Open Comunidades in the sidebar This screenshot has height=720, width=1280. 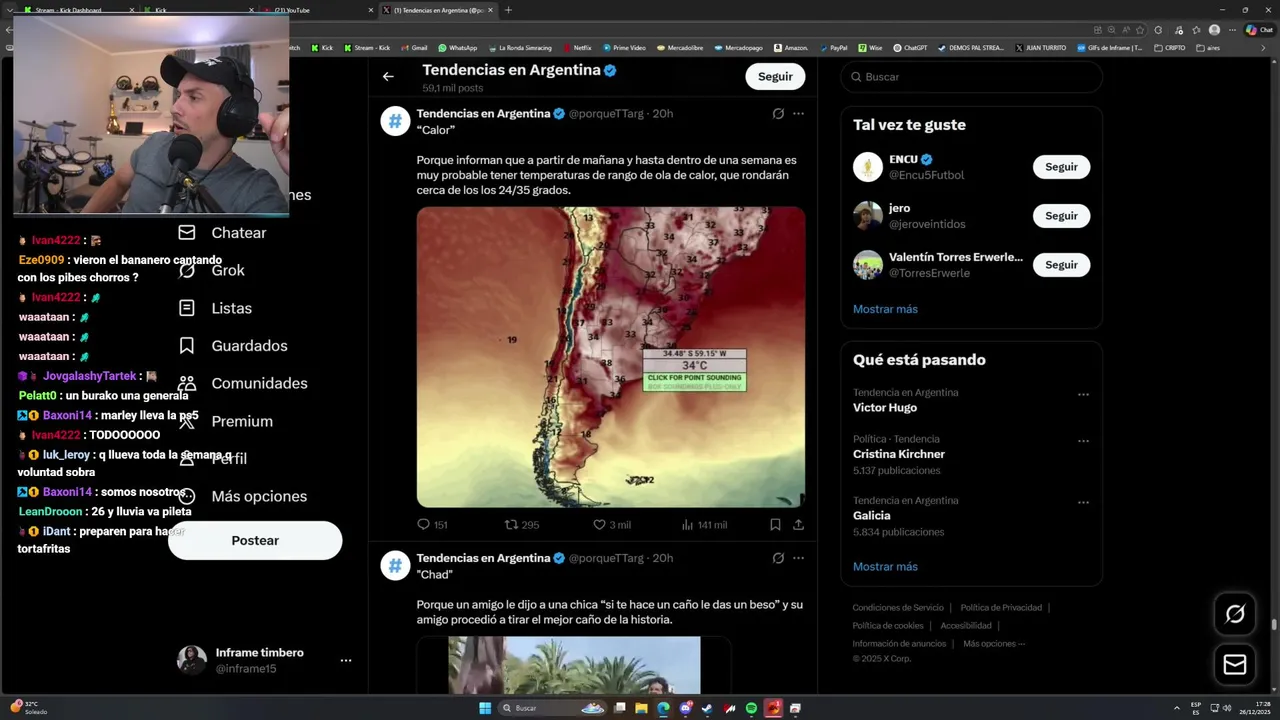[243, 384]
